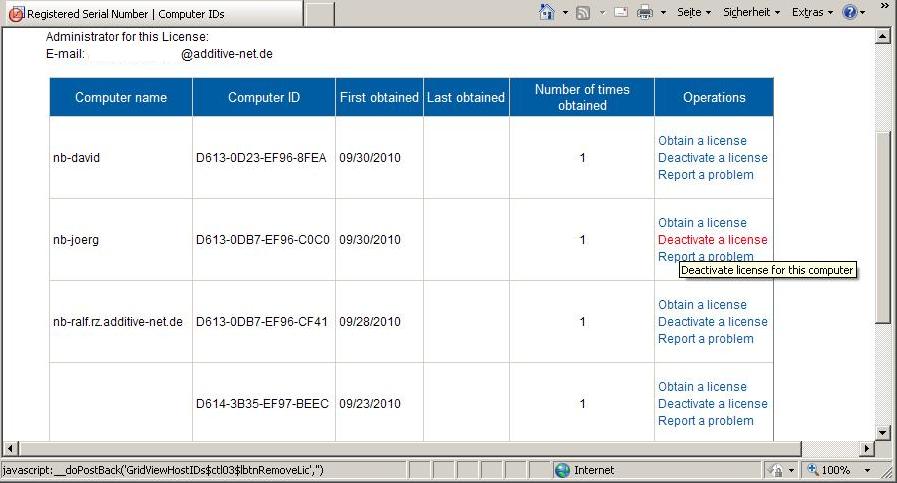Report a problem for D614-3B35-EF97-BEEC
The height and width of the screenshot is (483, 897).
click(705, 421)
